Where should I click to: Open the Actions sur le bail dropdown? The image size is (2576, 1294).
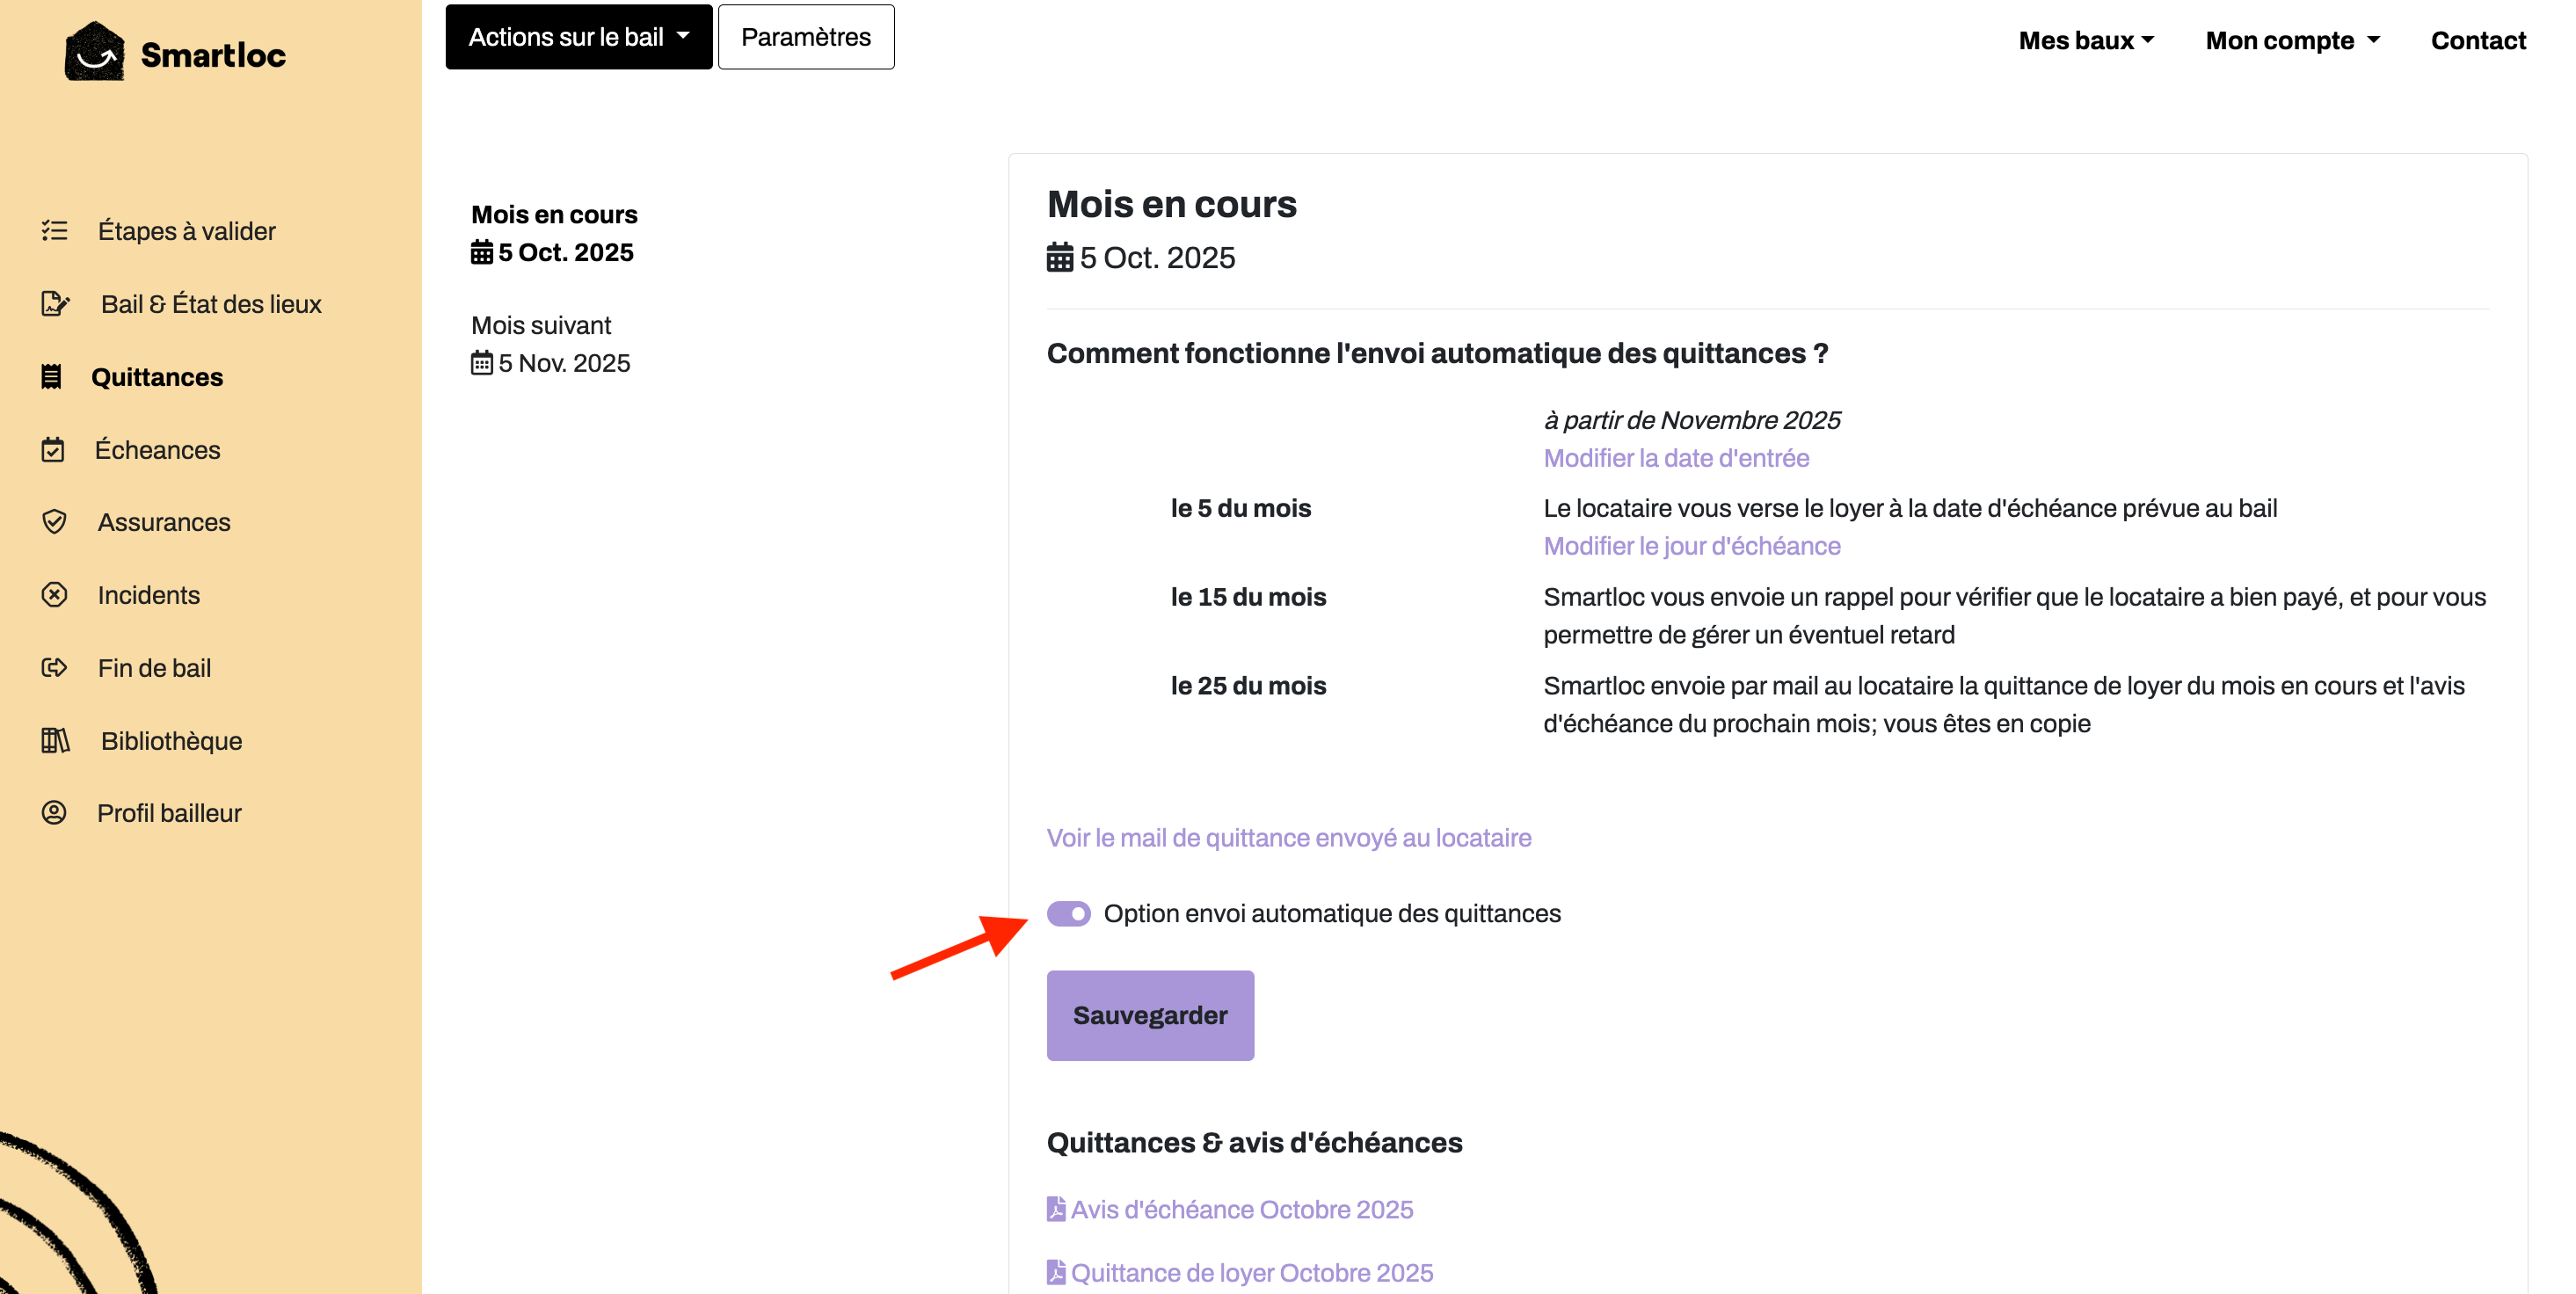[578, 36]
